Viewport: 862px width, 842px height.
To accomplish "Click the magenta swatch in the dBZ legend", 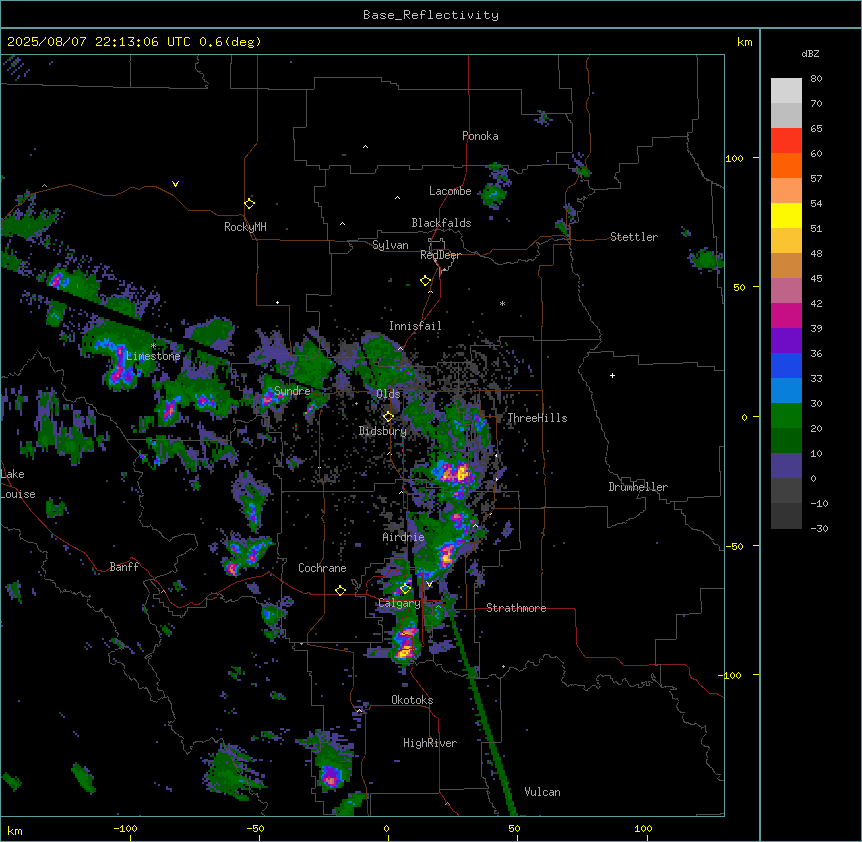I will [786, 315].
